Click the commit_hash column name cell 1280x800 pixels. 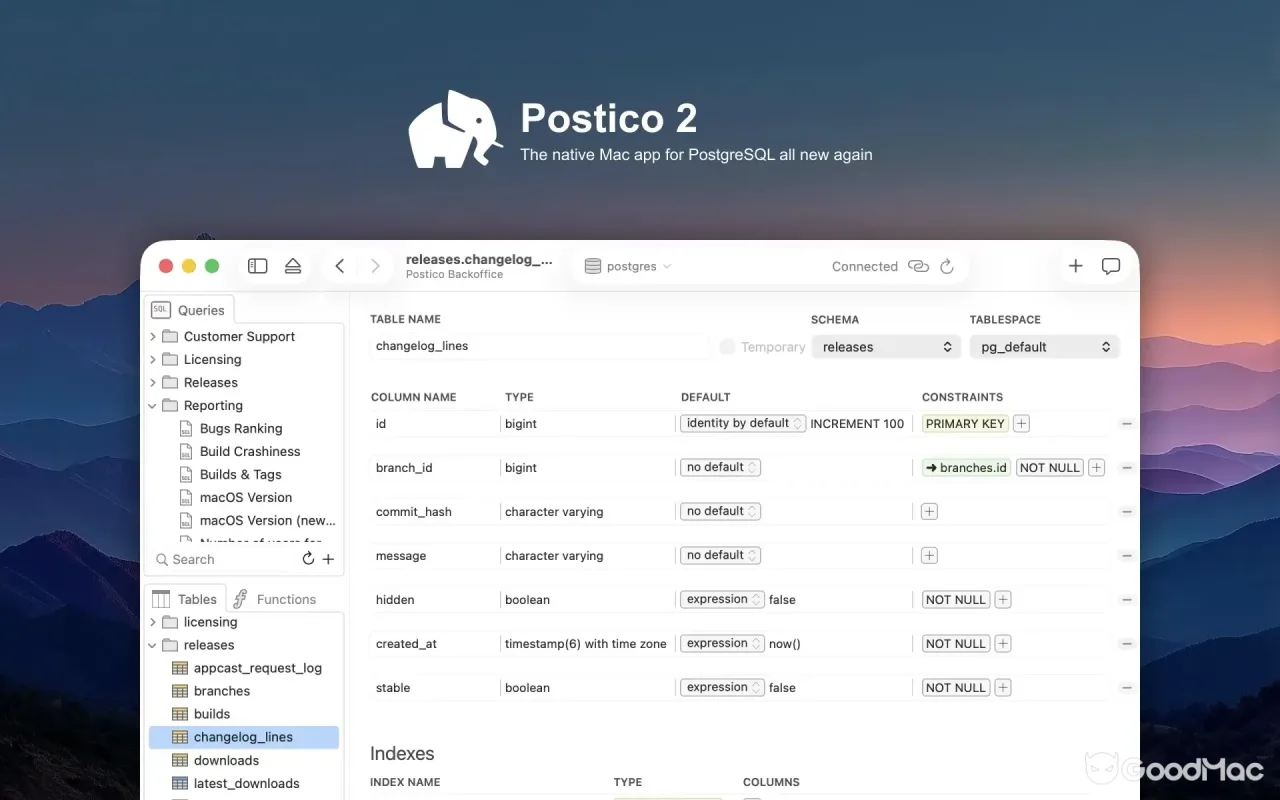click(434, 512)
